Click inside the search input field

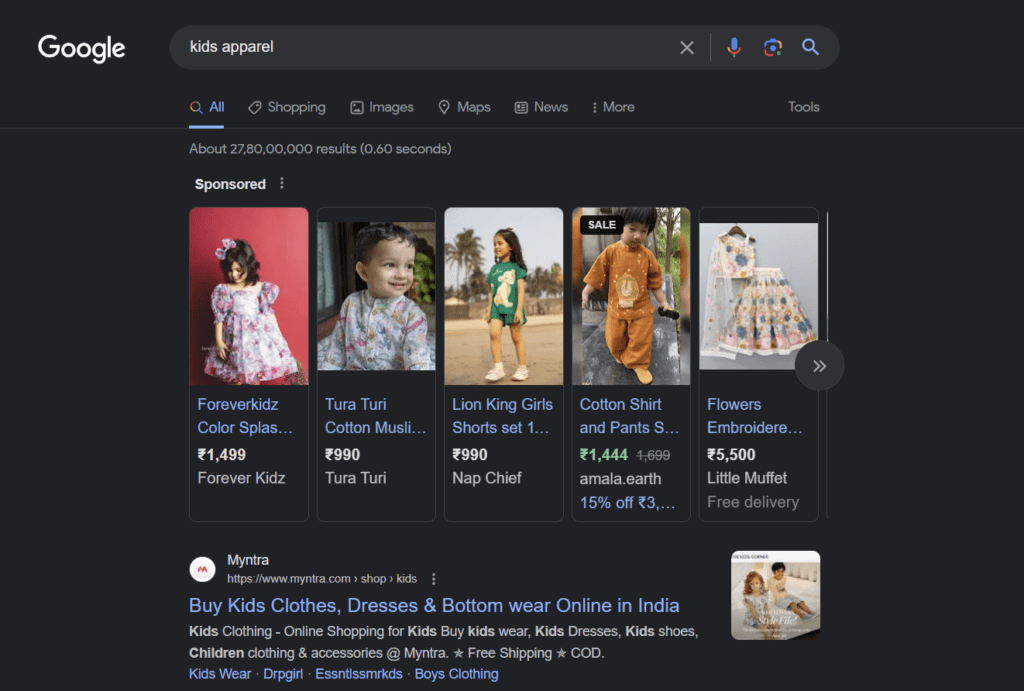click(x=400, y=47)
